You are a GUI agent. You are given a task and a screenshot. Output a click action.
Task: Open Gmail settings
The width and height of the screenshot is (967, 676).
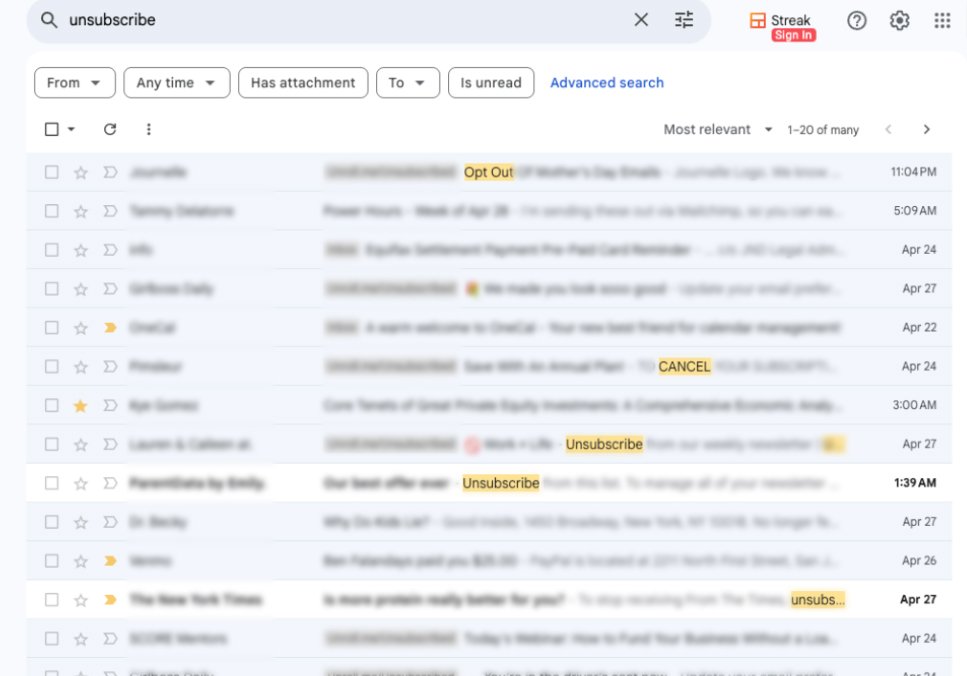coord(898,20)
